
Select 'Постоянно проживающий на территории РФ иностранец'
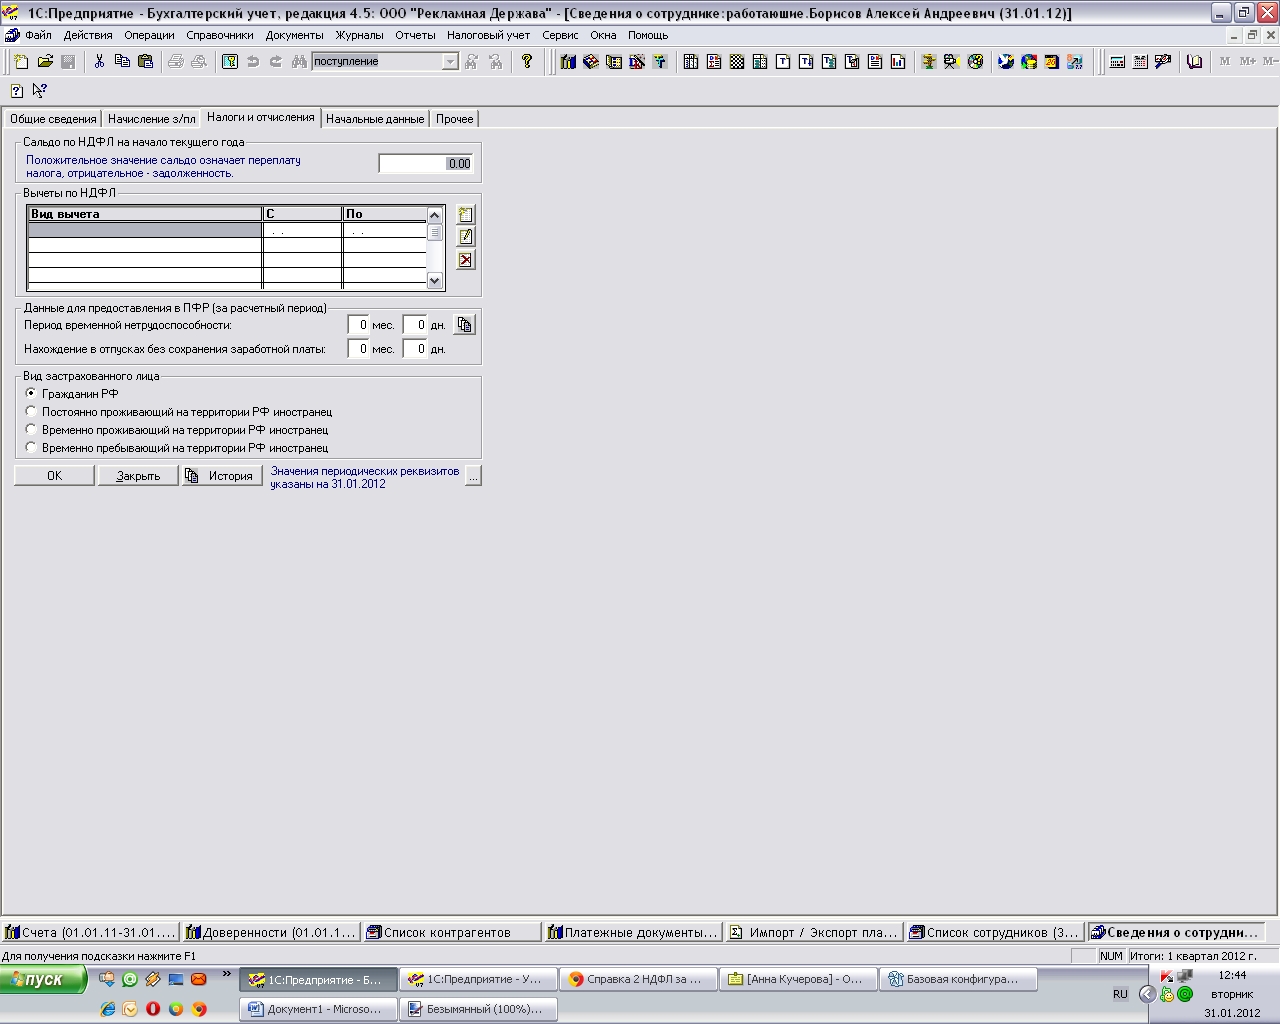click(x=31, y=411)
